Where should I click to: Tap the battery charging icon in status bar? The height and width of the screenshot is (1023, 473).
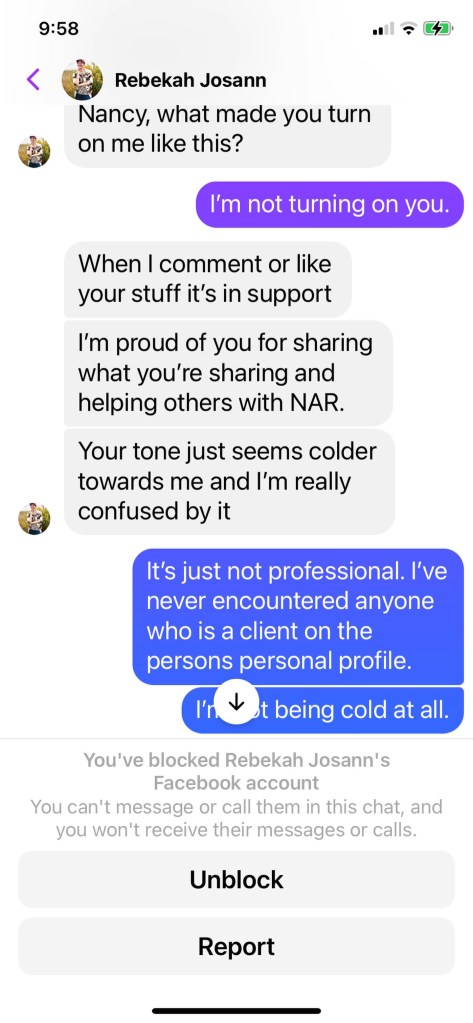[x=438, y=29]
